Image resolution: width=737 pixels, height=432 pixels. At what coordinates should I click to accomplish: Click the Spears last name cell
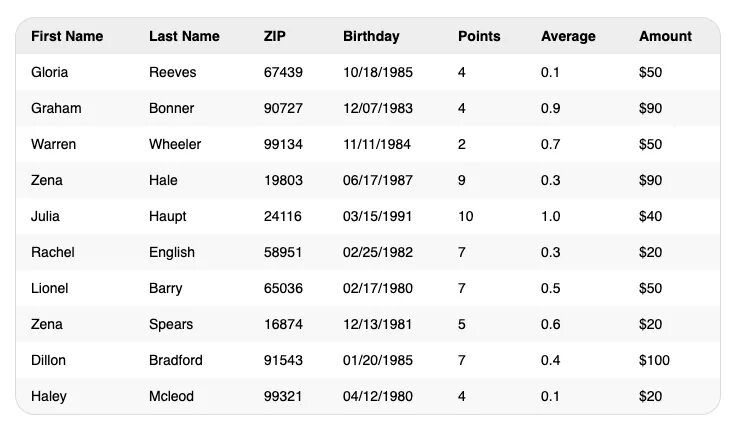coord(171,324)
